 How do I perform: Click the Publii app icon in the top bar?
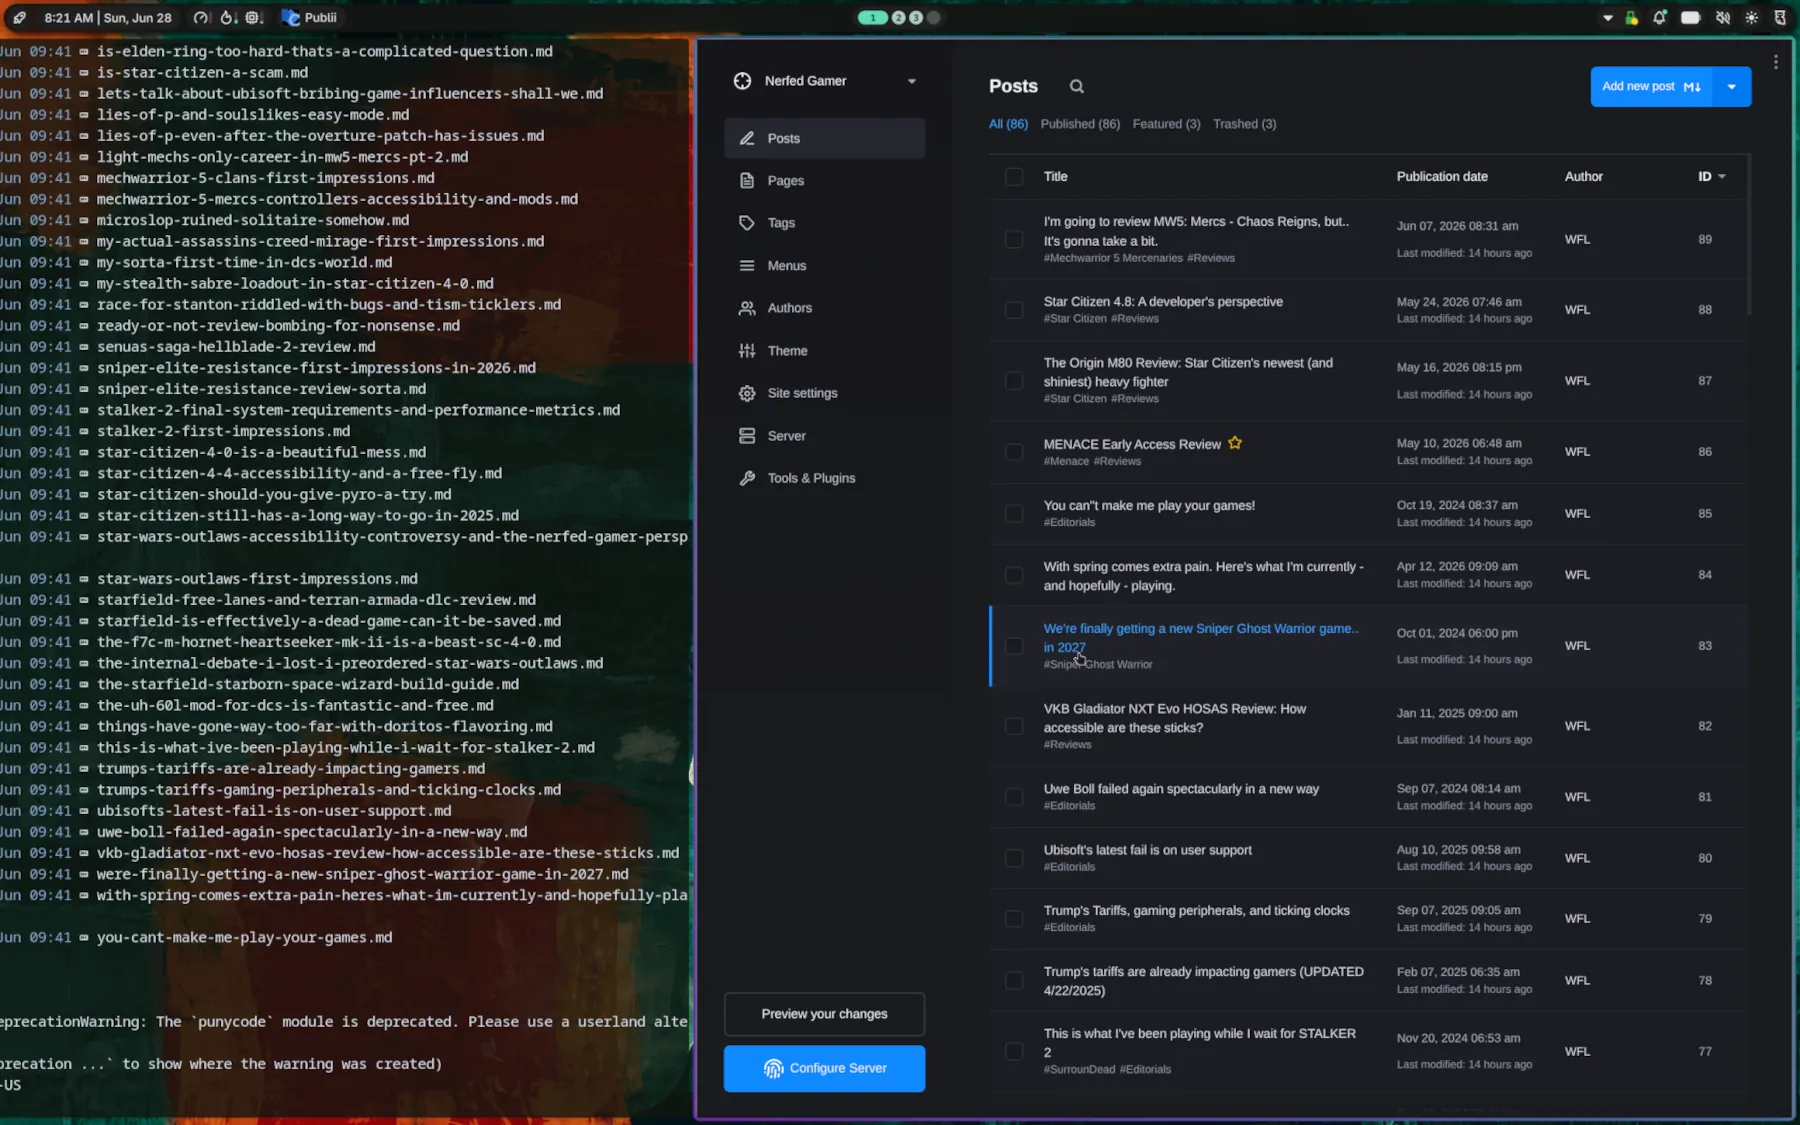point(291,17)
